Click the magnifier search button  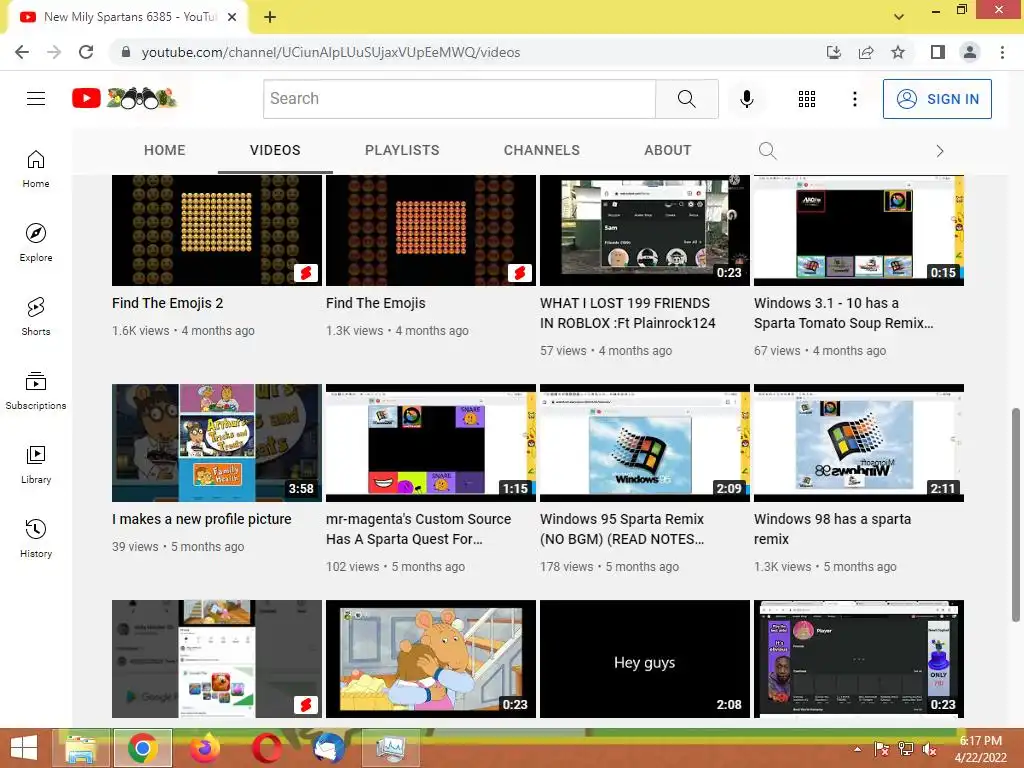[x=686, y=99]
